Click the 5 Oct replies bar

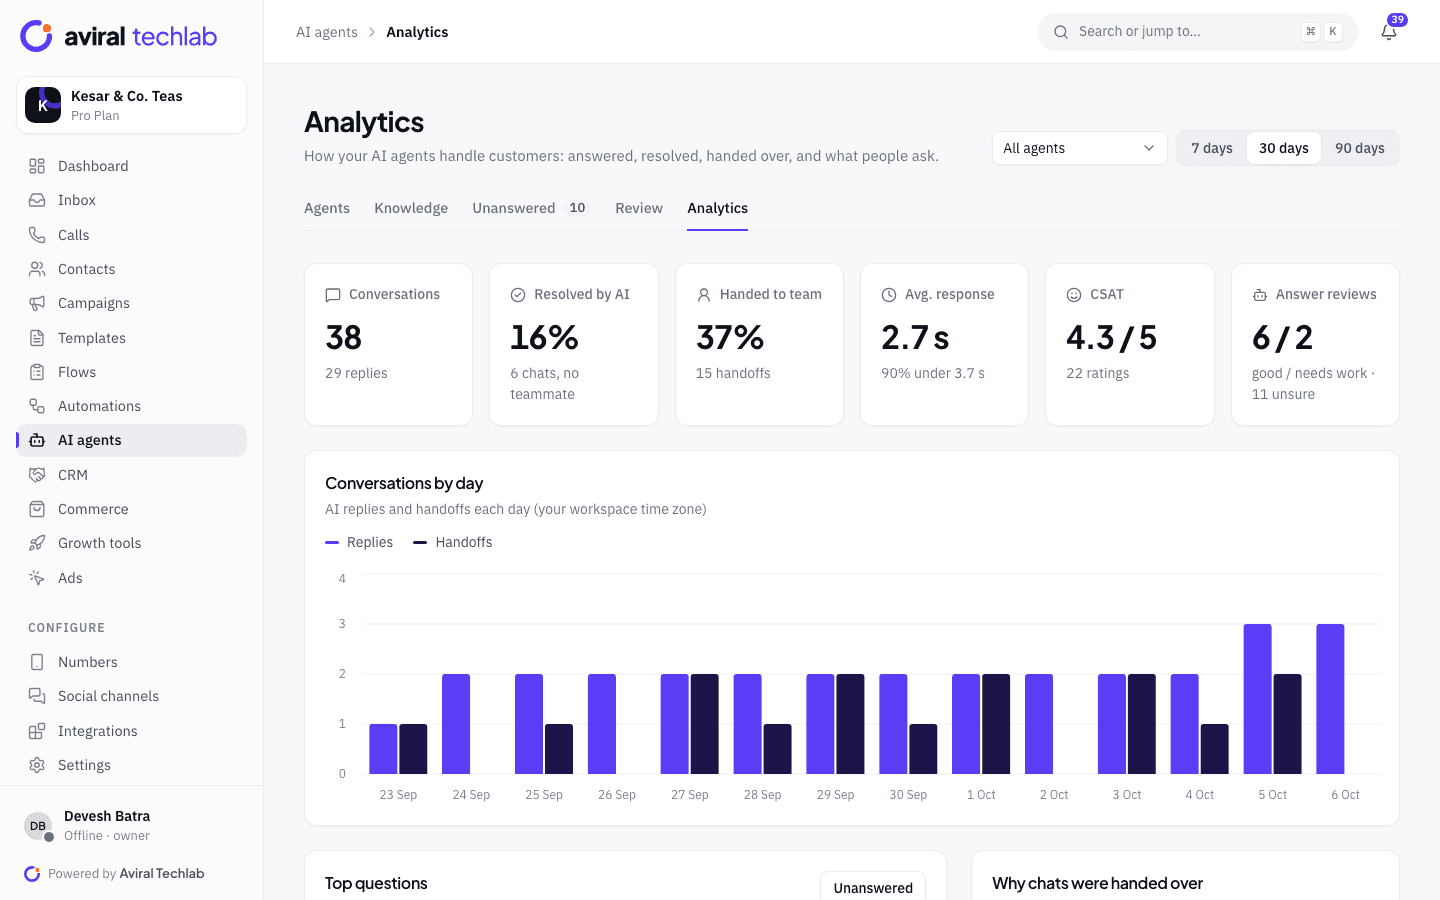click(x=1258, y=699)
